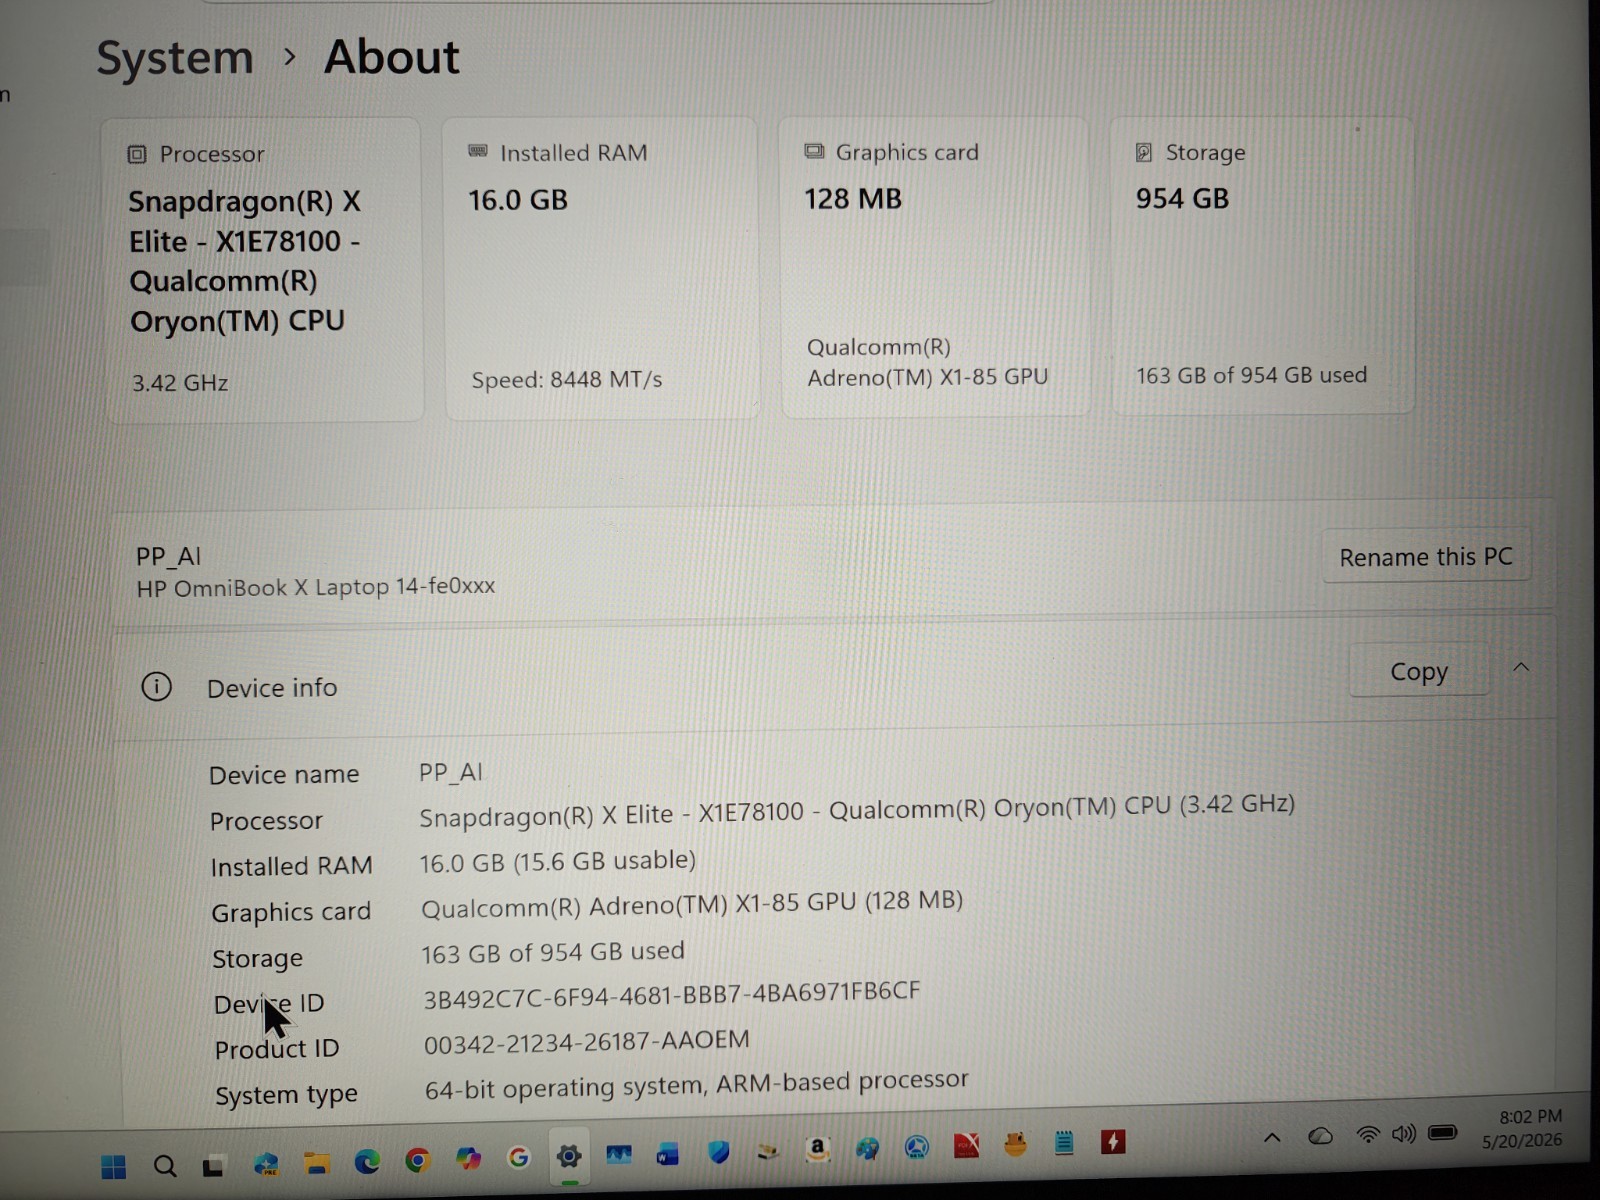Click the Rename this PC button
1600x1200 pixels.
click(1426, 557)
